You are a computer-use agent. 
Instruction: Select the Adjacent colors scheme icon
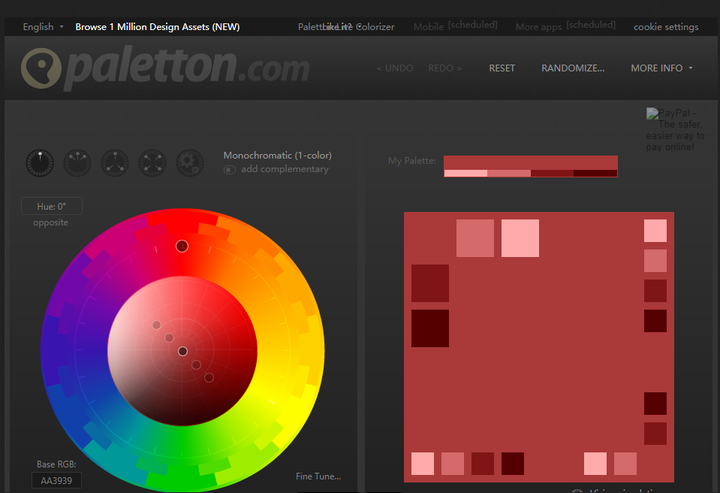(x=77, y=163)
